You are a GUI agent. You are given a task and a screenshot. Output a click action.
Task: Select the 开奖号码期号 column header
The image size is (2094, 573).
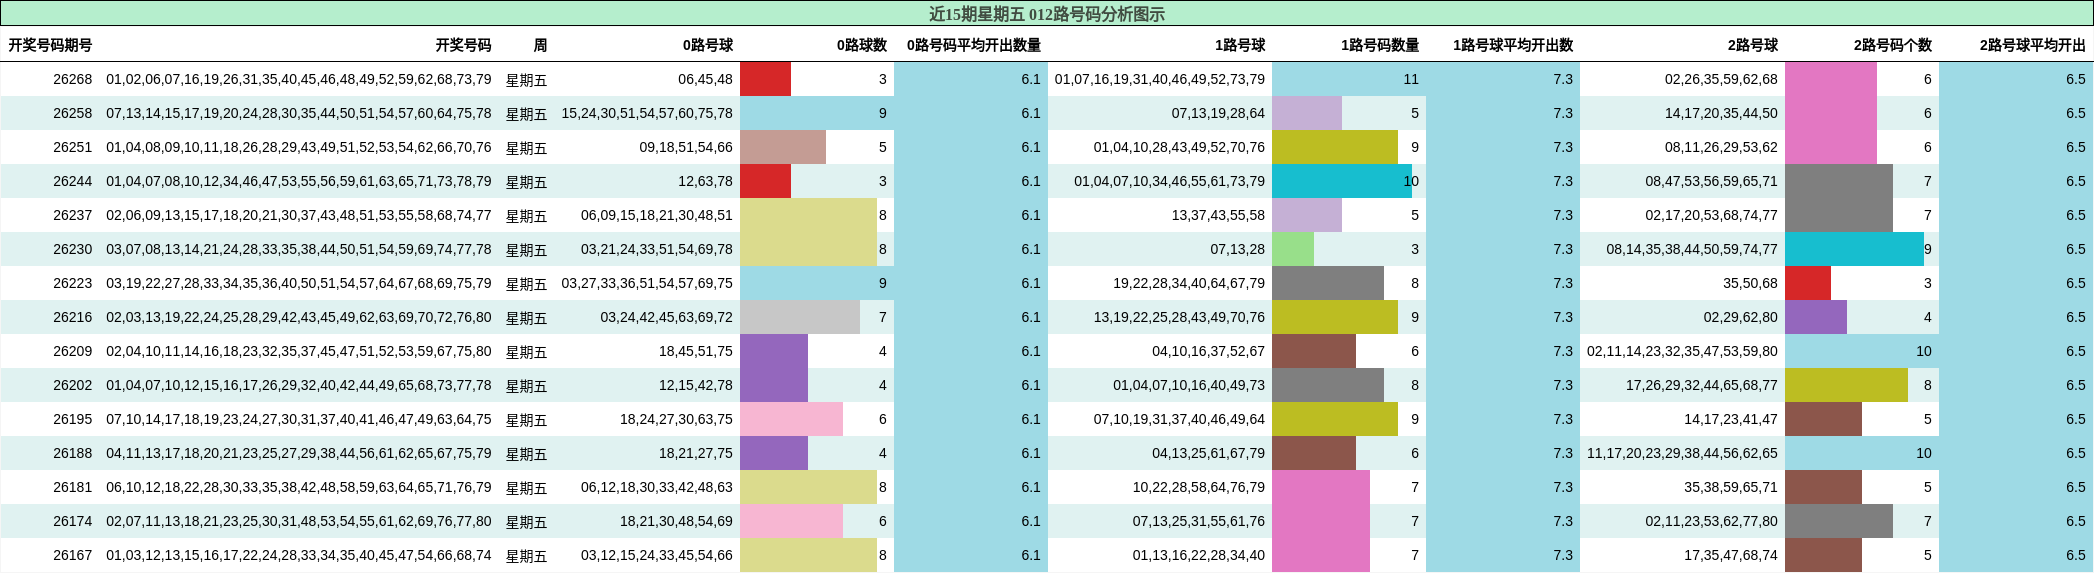click(50, 45)
